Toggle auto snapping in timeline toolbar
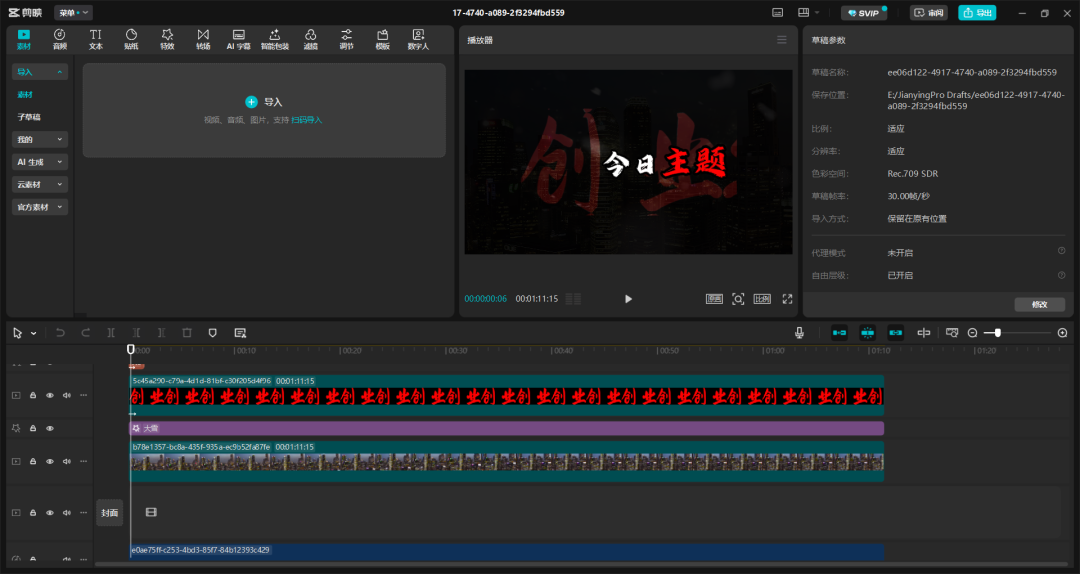The height and width of the screenshot is (574, 1080). click(x=867, y=333)
